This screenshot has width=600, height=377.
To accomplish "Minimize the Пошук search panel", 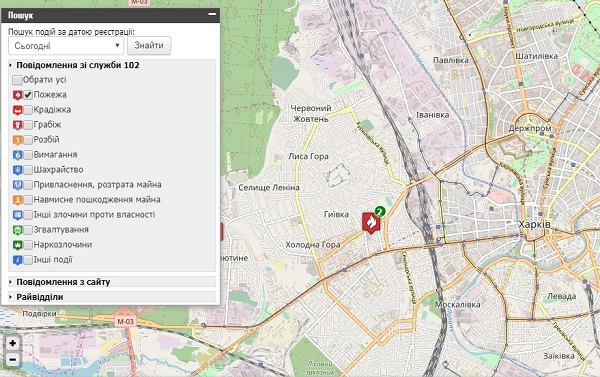I will 212,15.
